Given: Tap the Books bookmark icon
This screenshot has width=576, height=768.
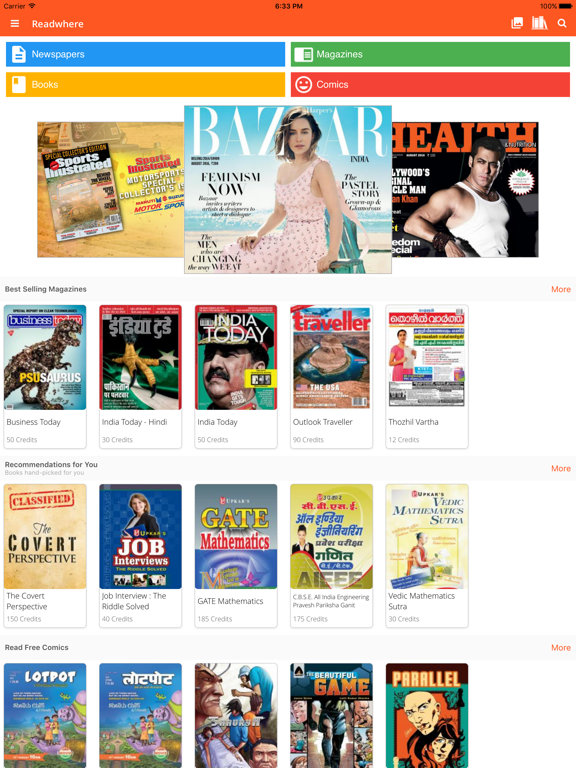Looking at the screenshot, I should (19, 85).
